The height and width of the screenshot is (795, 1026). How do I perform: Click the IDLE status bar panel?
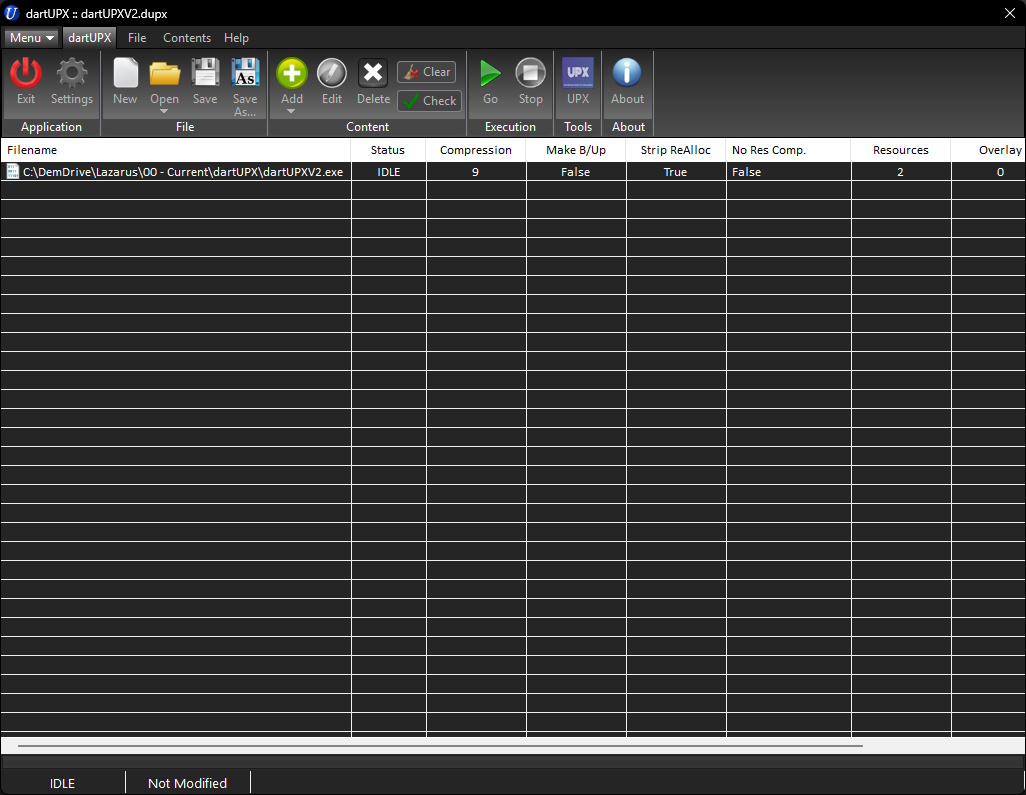63,783
